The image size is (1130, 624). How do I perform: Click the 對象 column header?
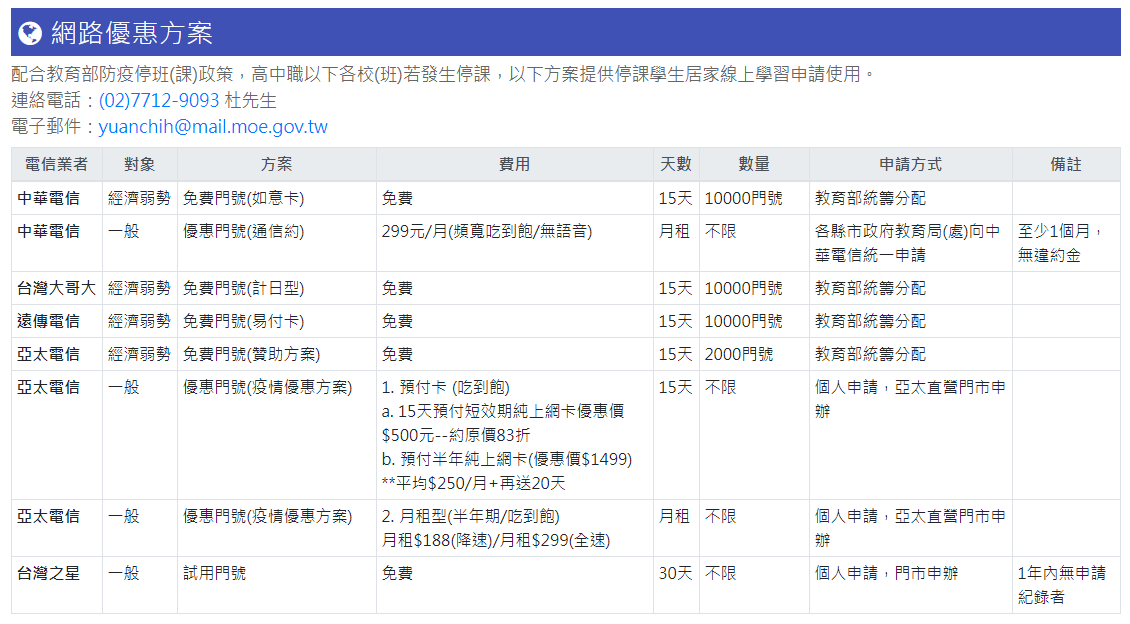tap(140, 164)
